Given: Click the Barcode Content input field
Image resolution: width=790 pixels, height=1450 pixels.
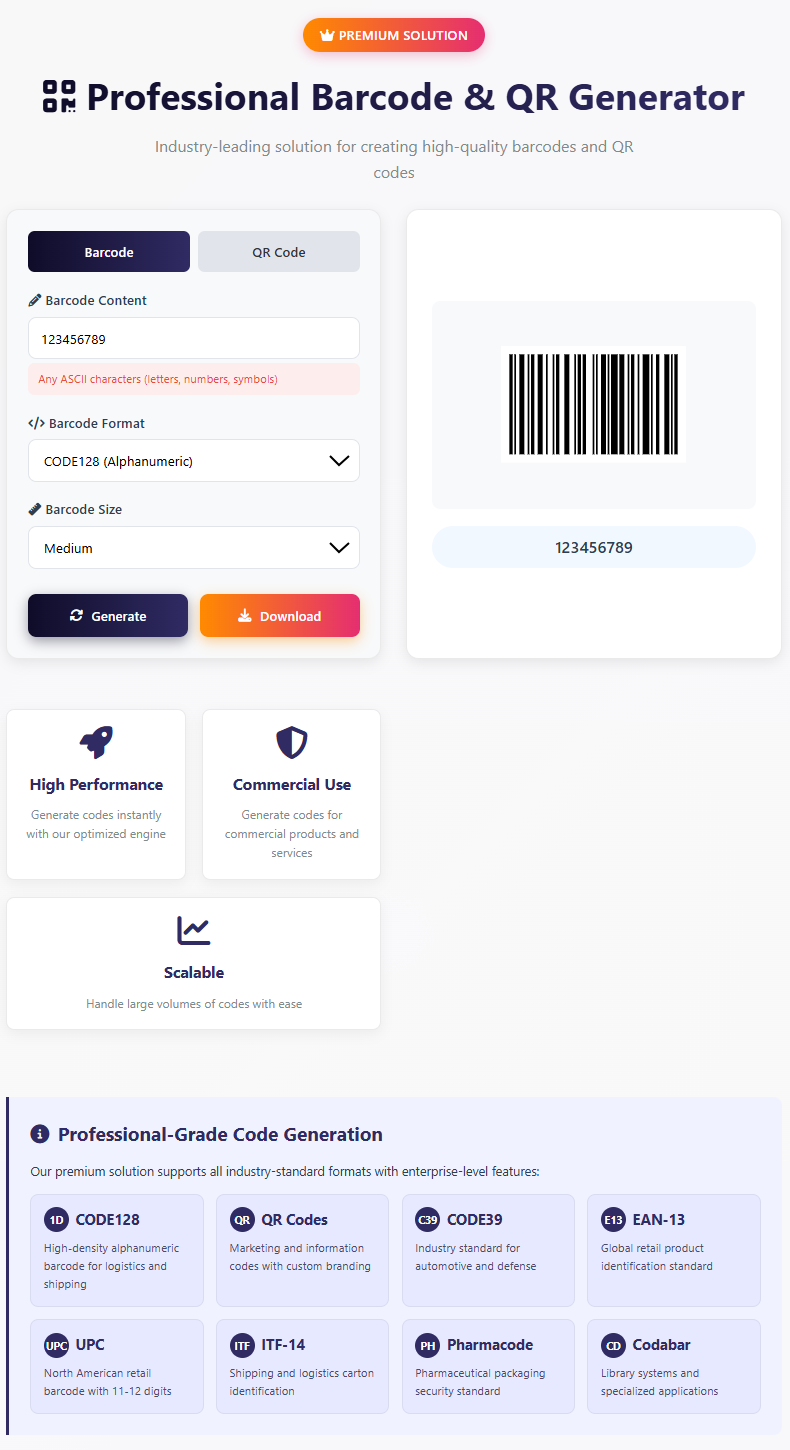Looking at the screenshot, I should point(194,339).
